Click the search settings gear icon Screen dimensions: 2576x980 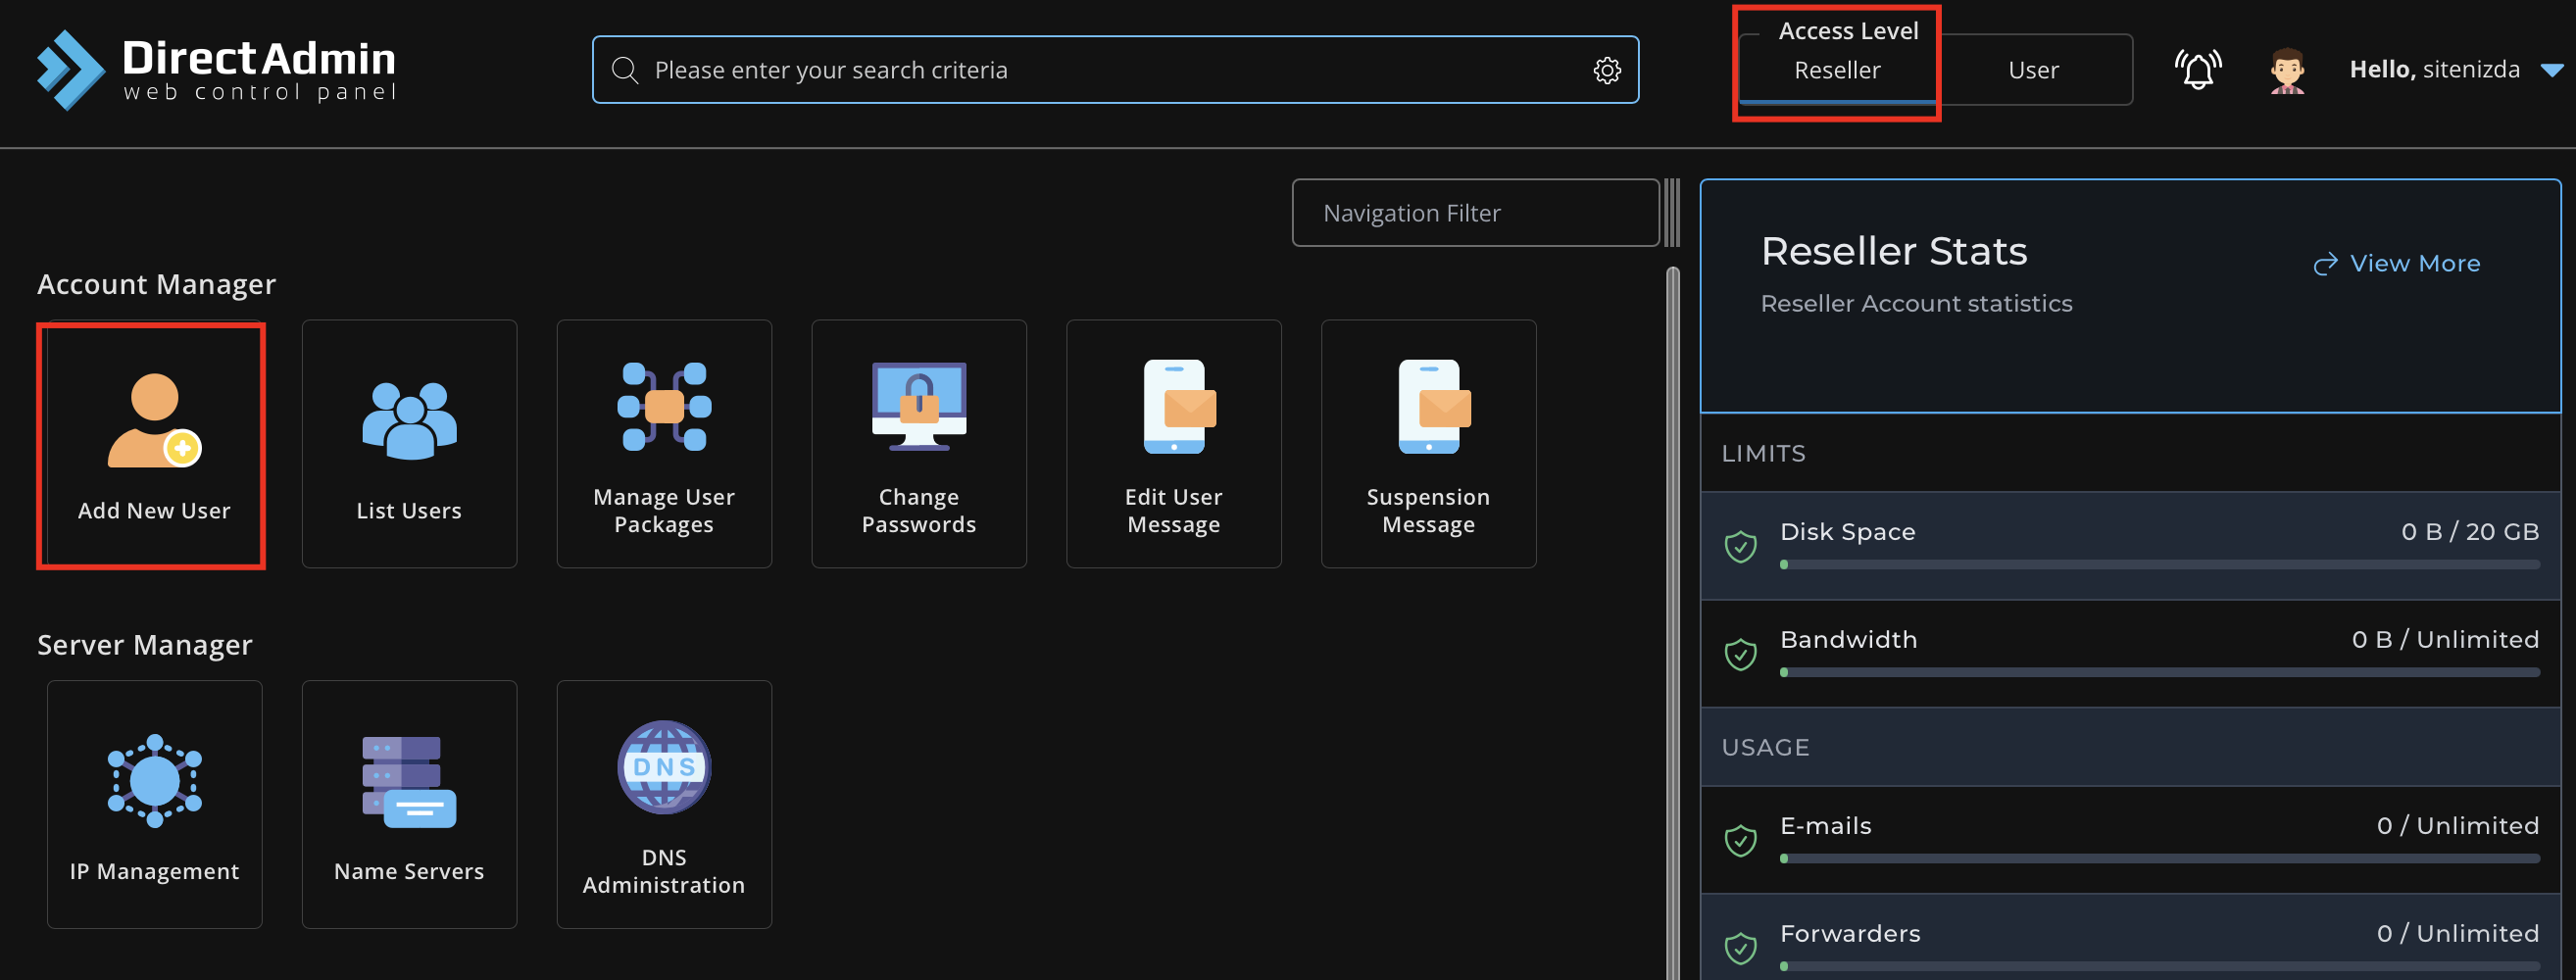[1607, 70]
